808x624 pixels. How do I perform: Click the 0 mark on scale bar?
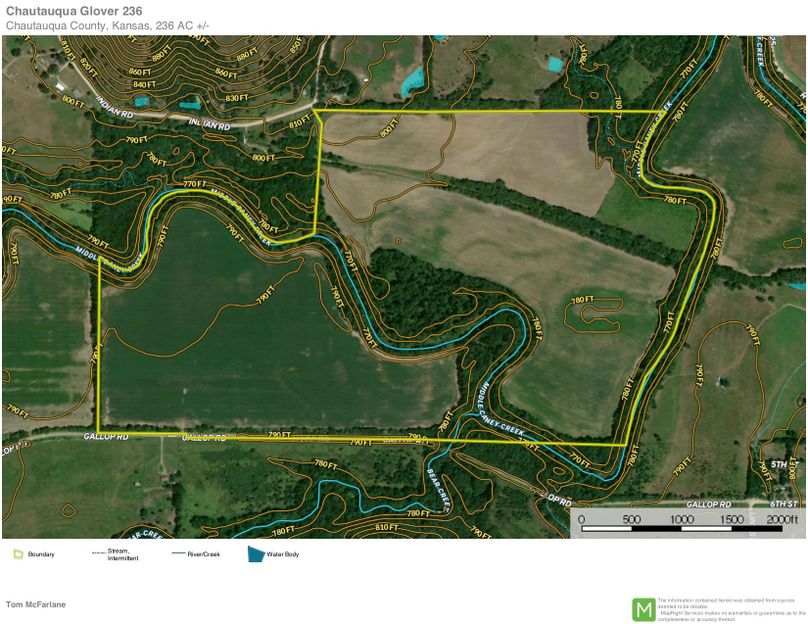(x=581, y=520)
